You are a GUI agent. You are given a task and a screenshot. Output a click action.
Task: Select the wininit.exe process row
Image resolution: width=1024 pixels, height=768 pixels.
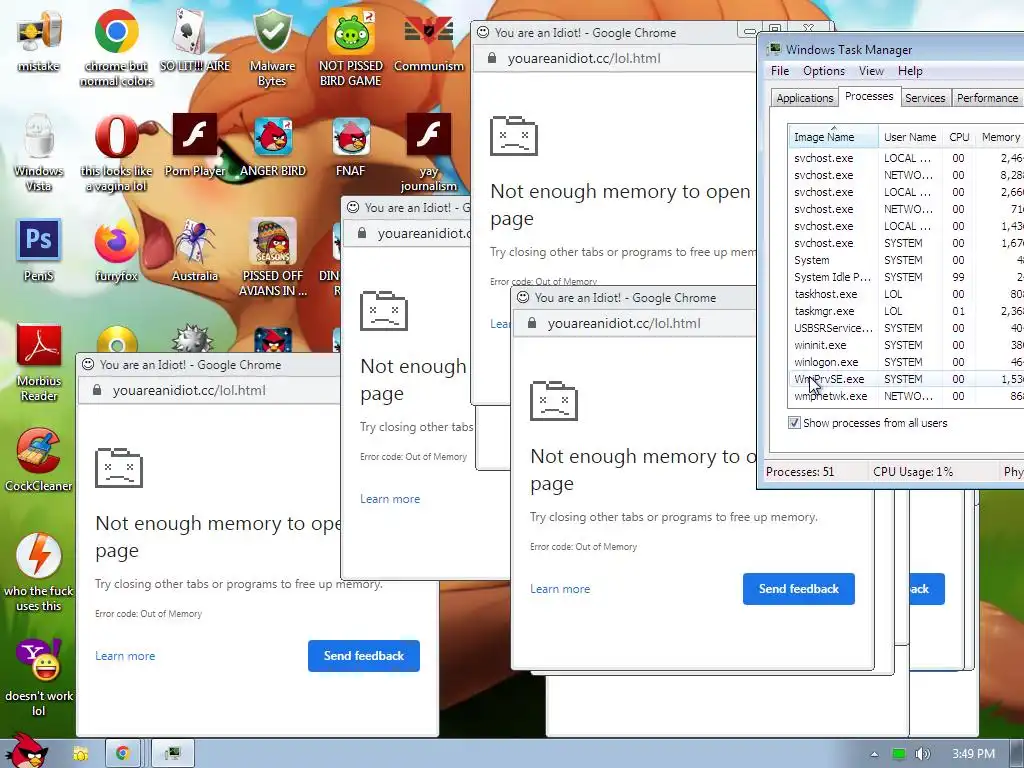point(906,345)
